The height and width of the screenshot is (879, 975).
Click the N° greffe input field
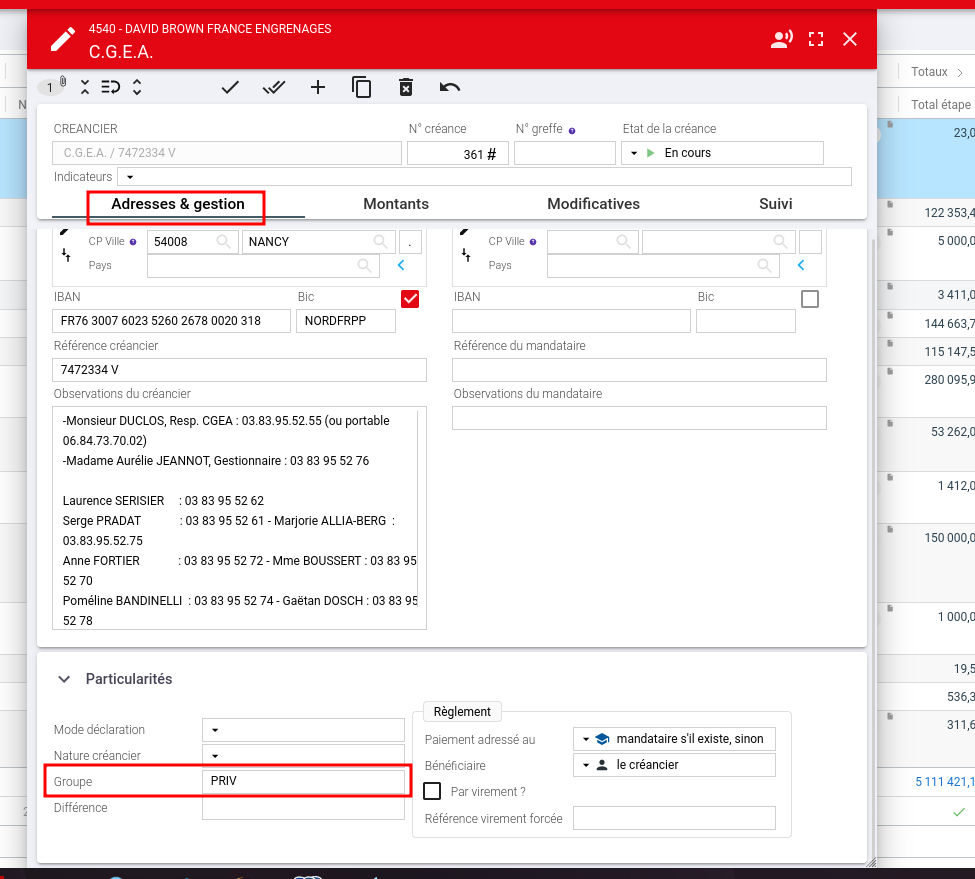565,154
